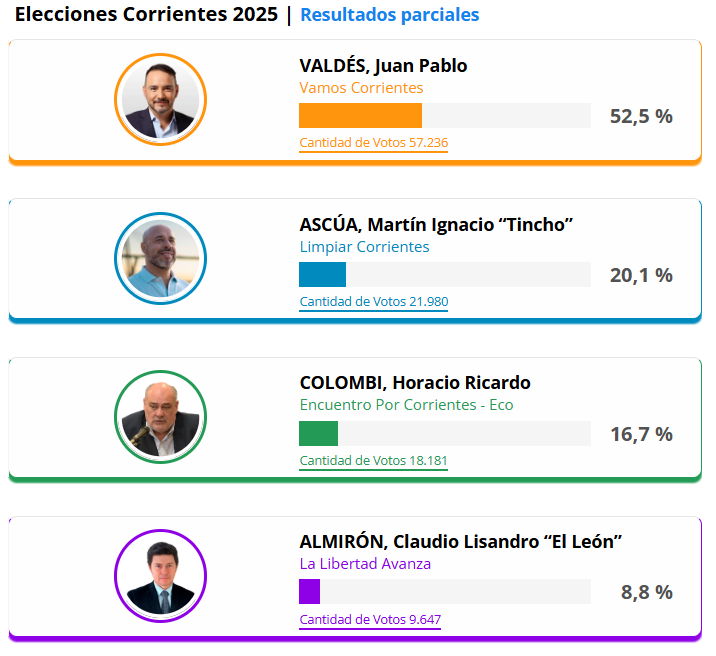Open Cantidad de Votos 9.647 link

[370, 619]
